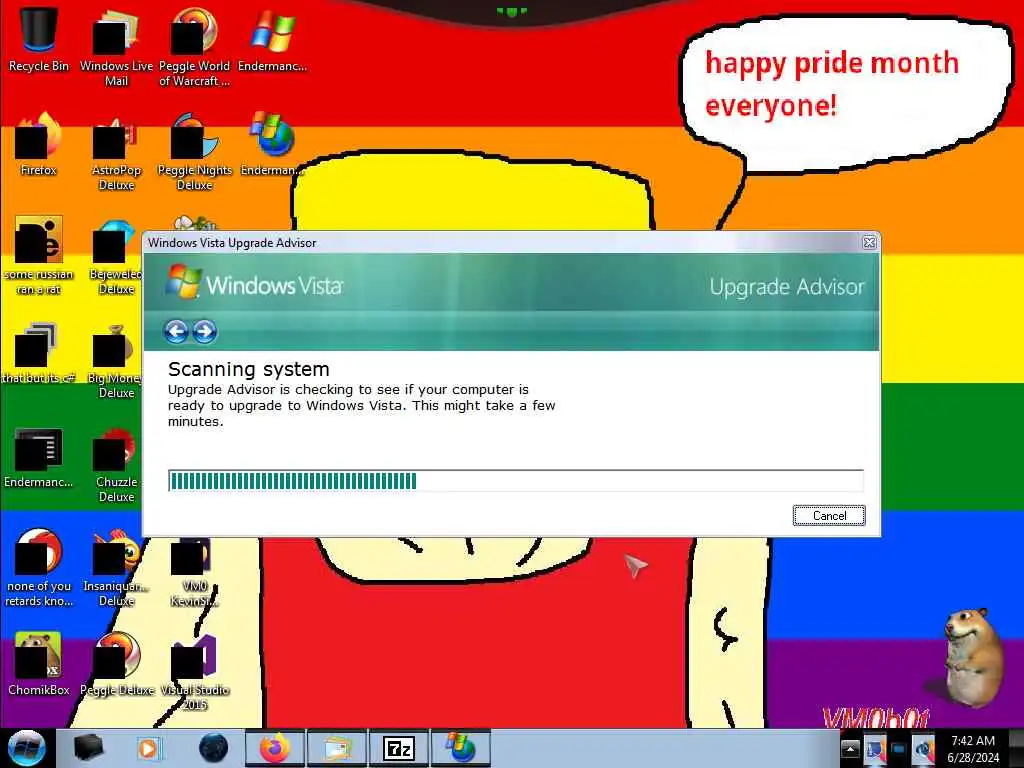Show hidden system tray icons
The width and height of the screenshot is (1024, 768).
[850, 749]
